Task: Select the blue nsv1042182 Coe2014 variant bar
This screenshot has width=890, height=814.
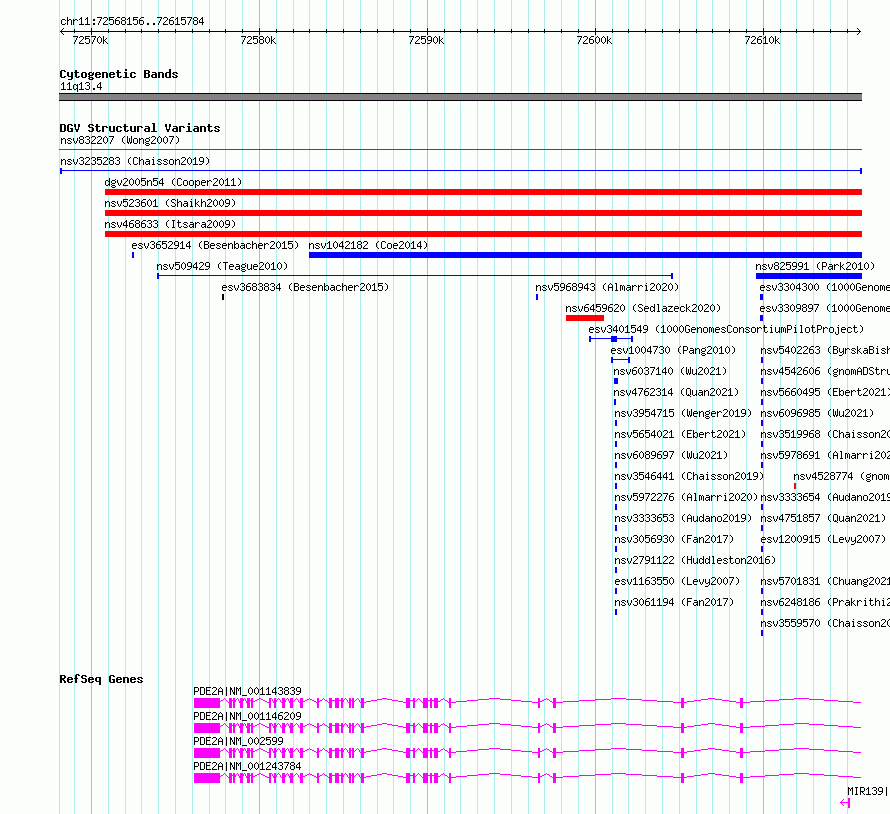Action: (x=585, y=255)
